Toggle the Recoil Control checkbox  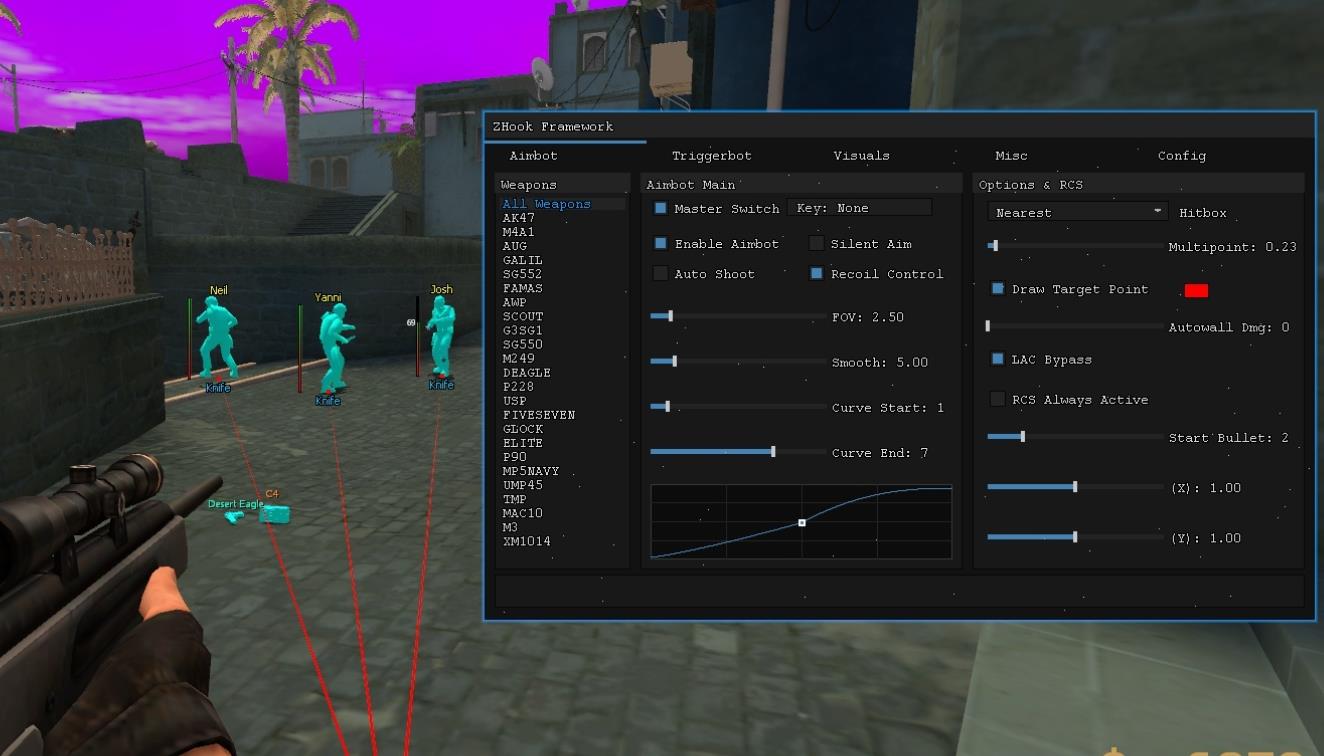pos(816,273)
